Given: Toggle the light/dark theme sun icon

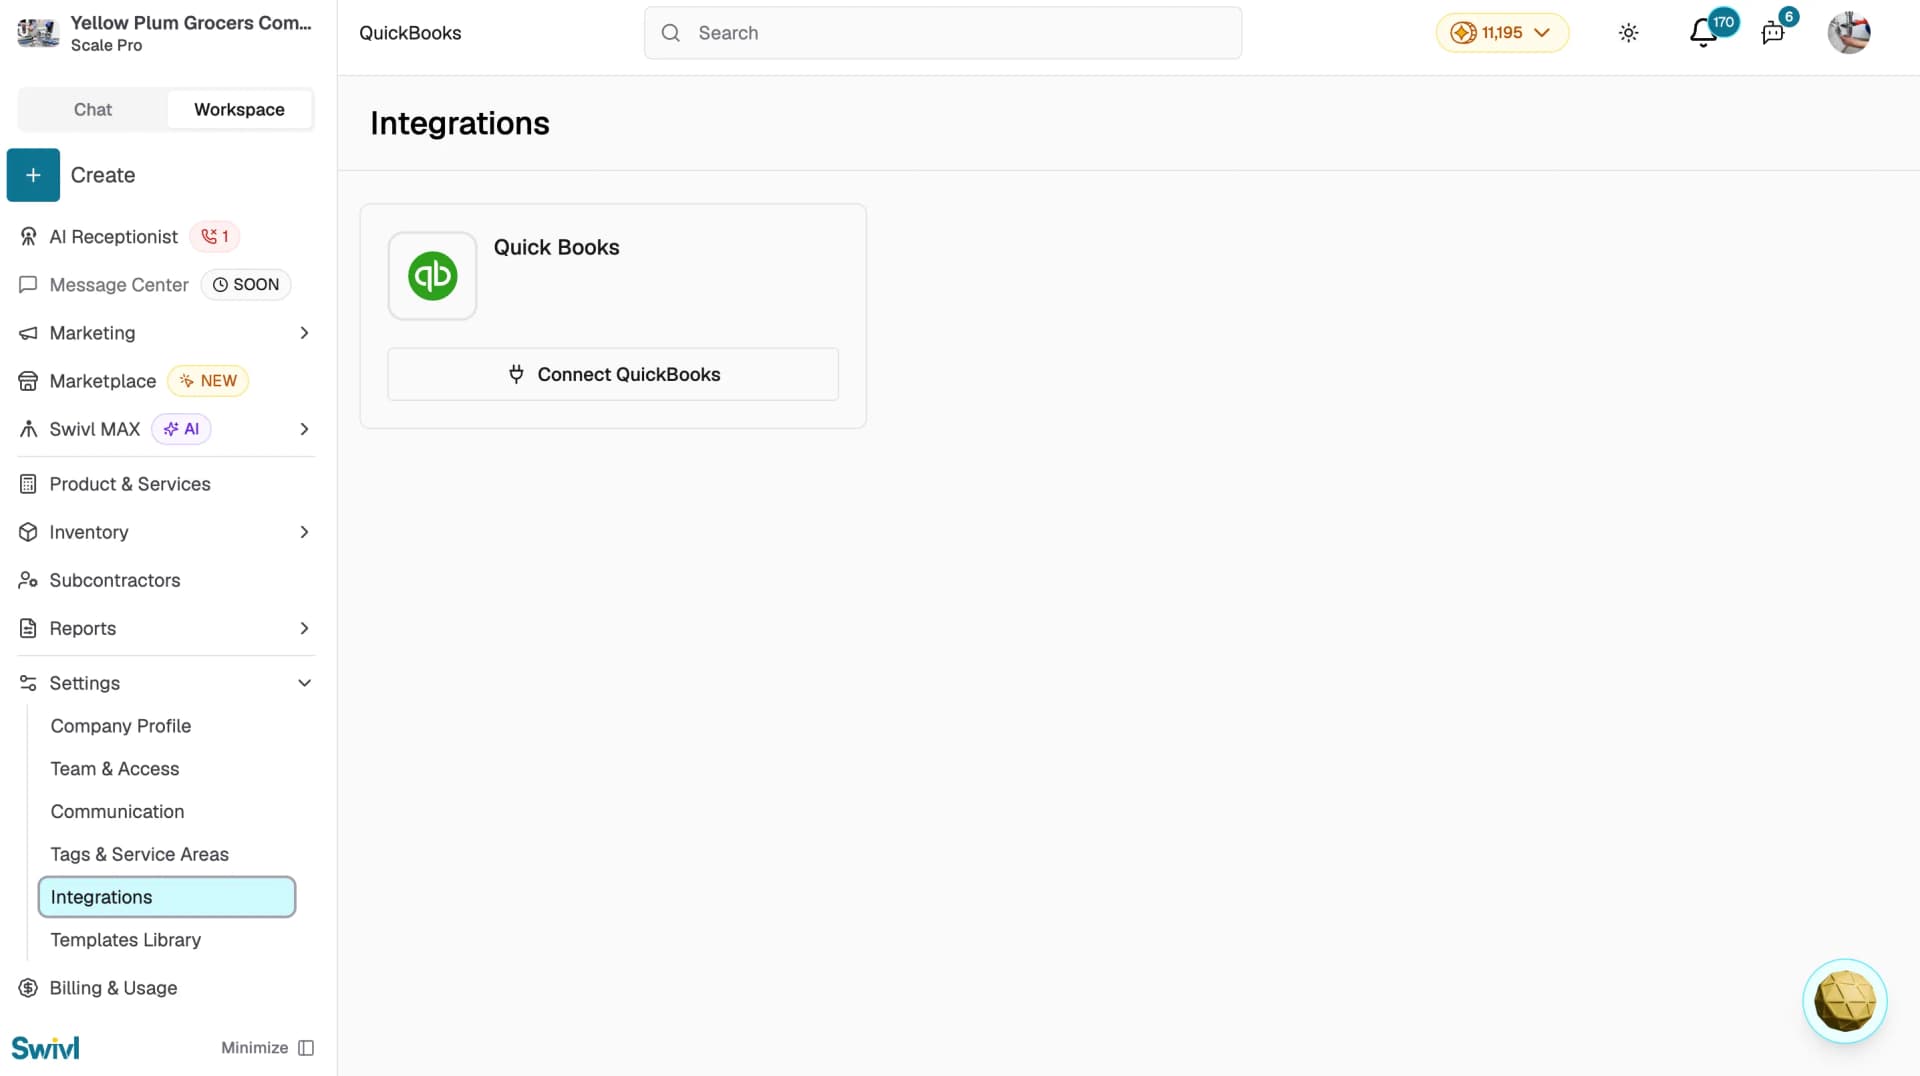Looking at the screenshot, I should coord(1629,33).
